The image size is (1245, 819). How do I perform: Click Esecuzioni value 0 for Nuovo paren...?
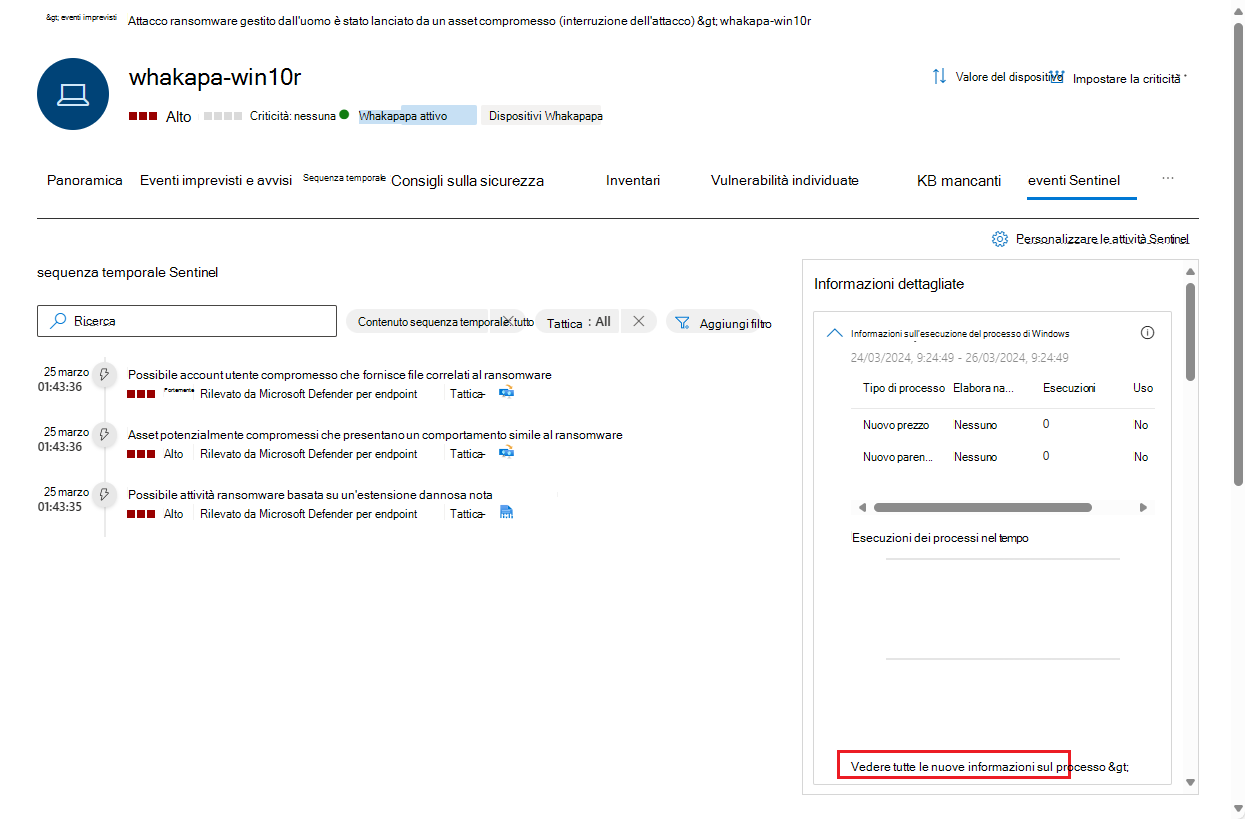coord(1046,456)
